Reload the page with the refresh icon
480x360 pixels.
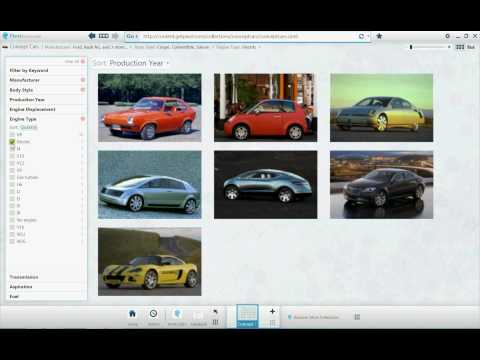tap(361, 36)
